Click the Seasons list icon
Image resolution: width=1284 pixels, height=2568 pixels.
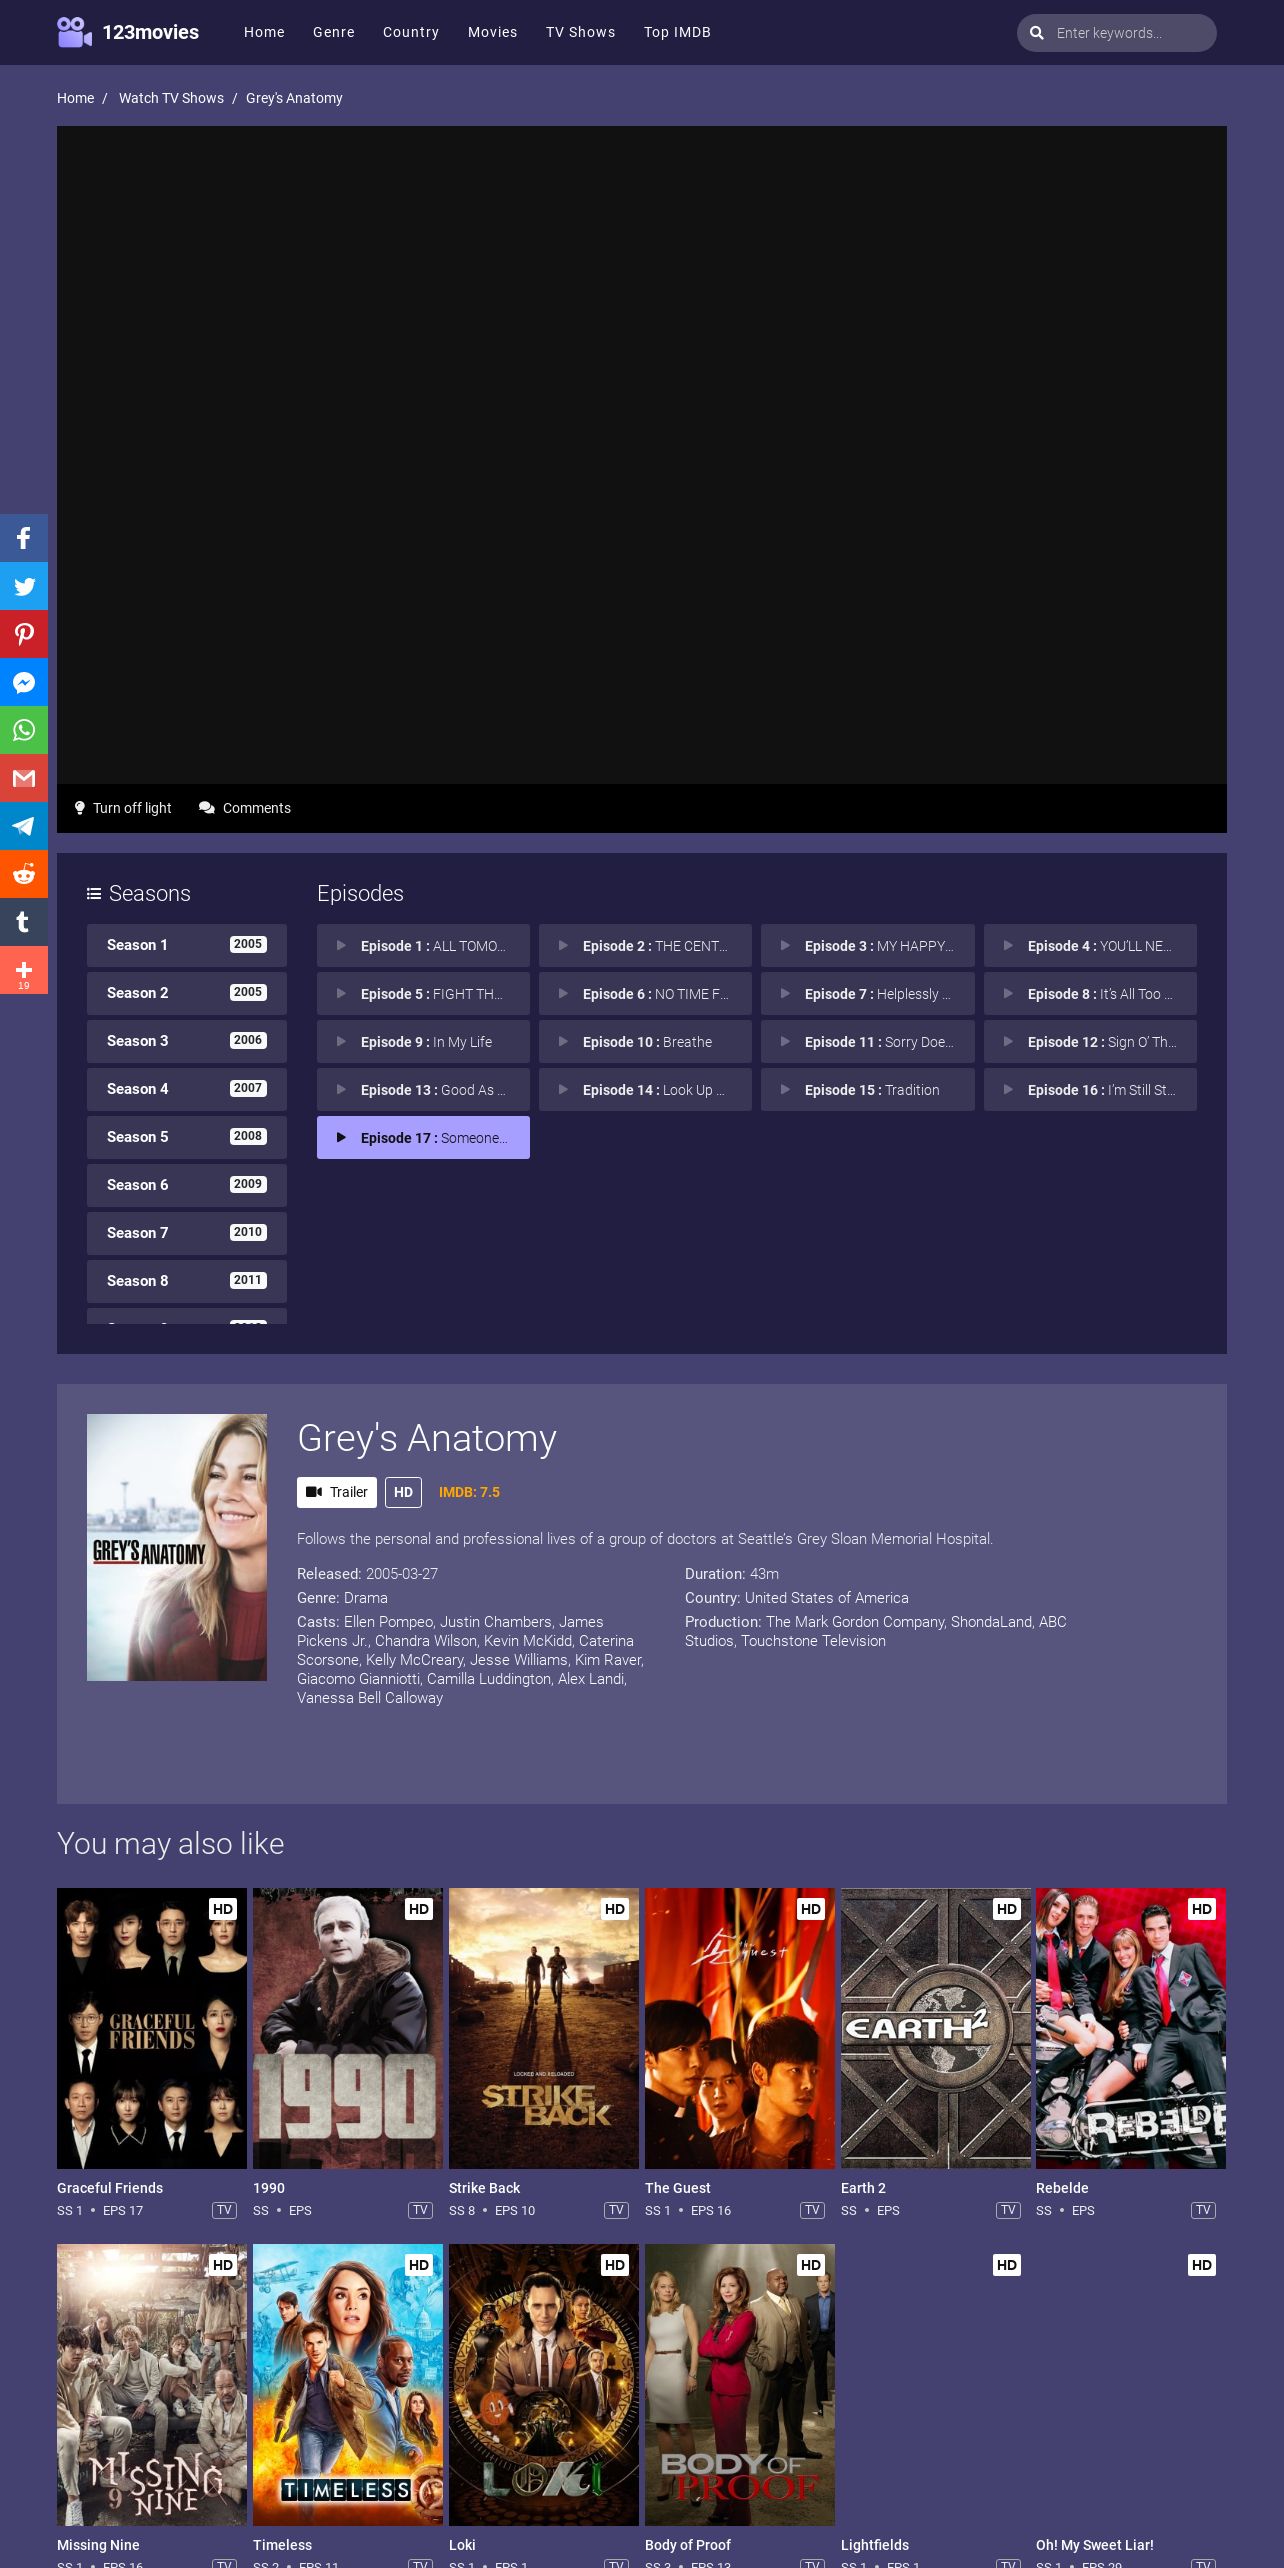tap(94, 894)
